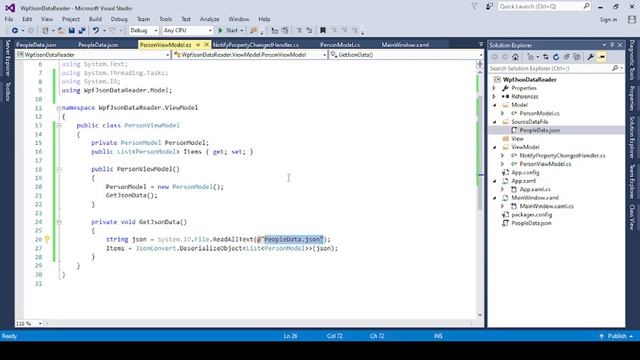Click the Undo toolbar icon
This screenshot has height=360, width=640.
(x=96, y=31)
